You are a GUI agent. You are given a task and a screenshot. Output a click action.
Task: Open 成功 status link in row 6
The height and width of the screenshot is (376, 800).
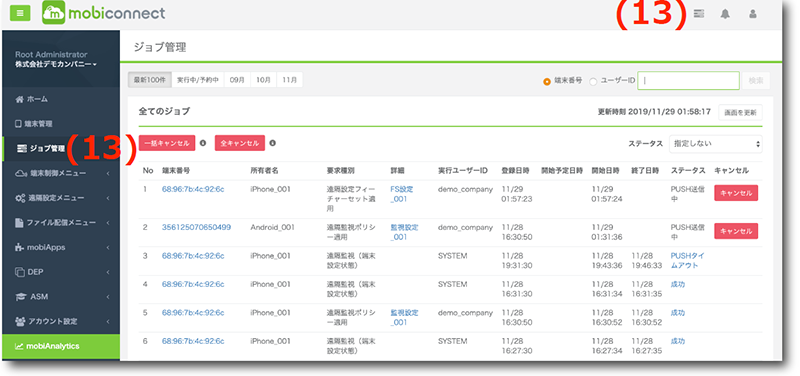(x=678, y=341)
